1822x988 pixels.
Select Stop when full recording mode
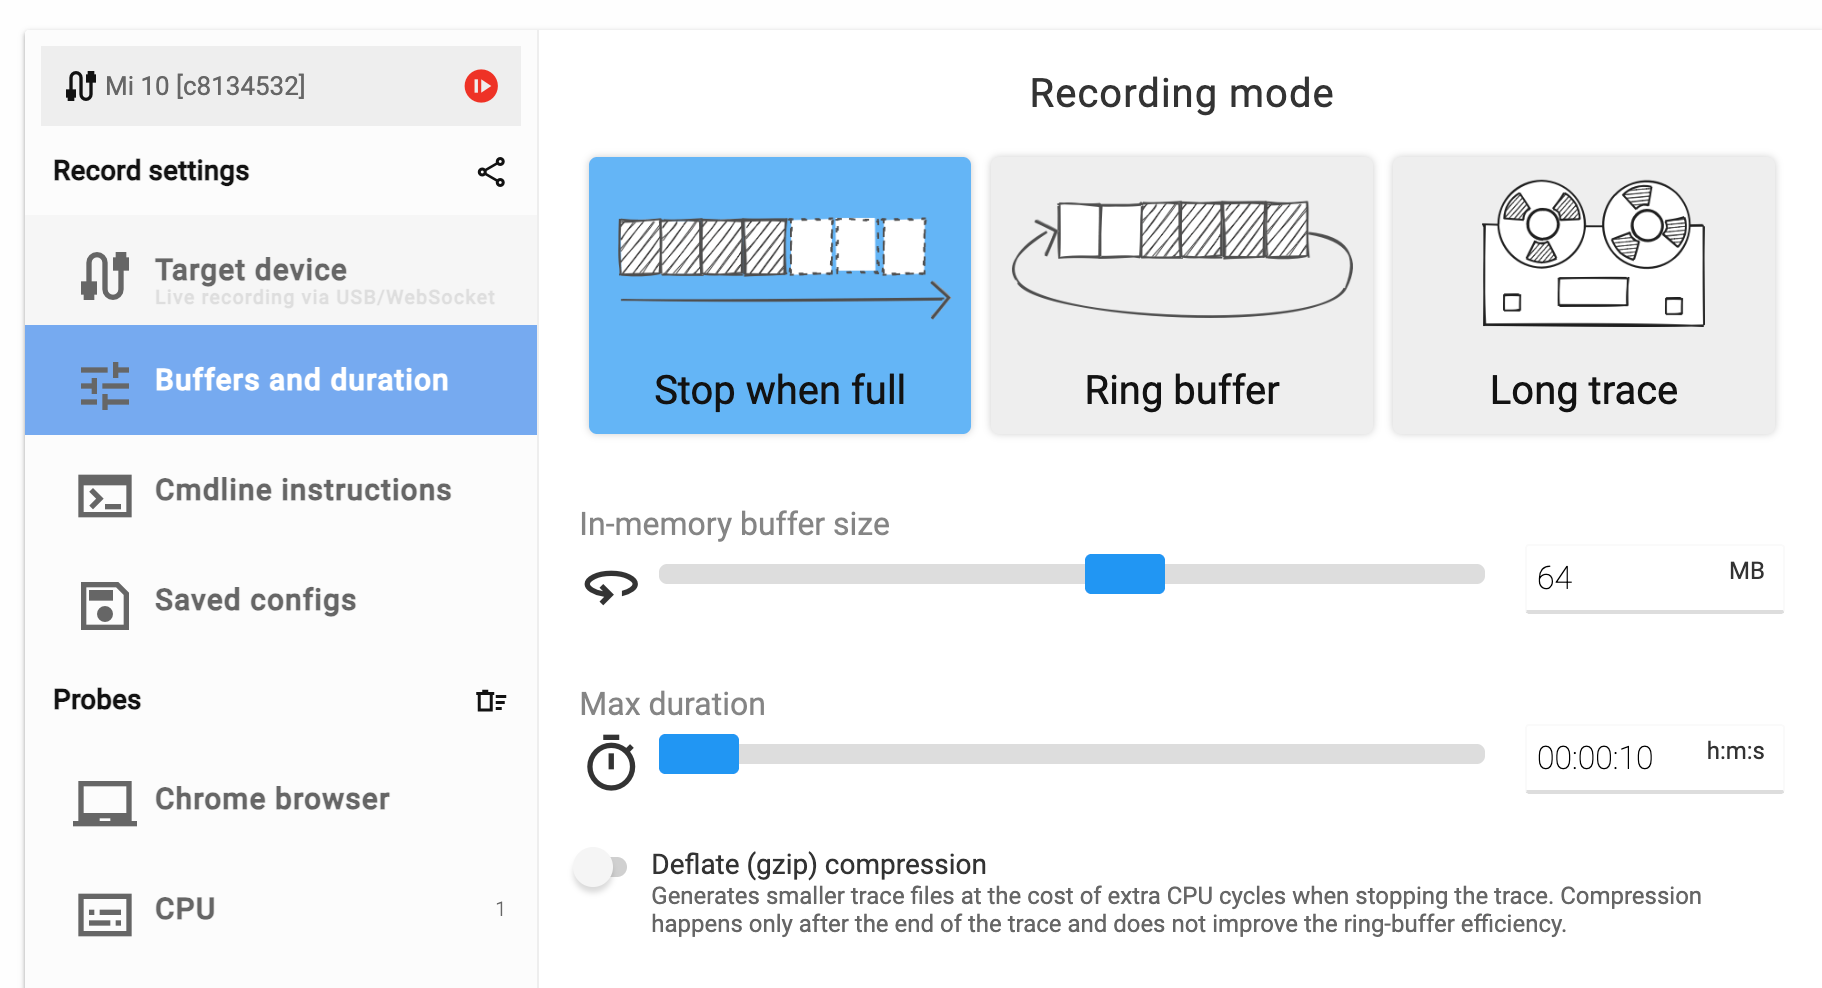click(x=780, y=295)
